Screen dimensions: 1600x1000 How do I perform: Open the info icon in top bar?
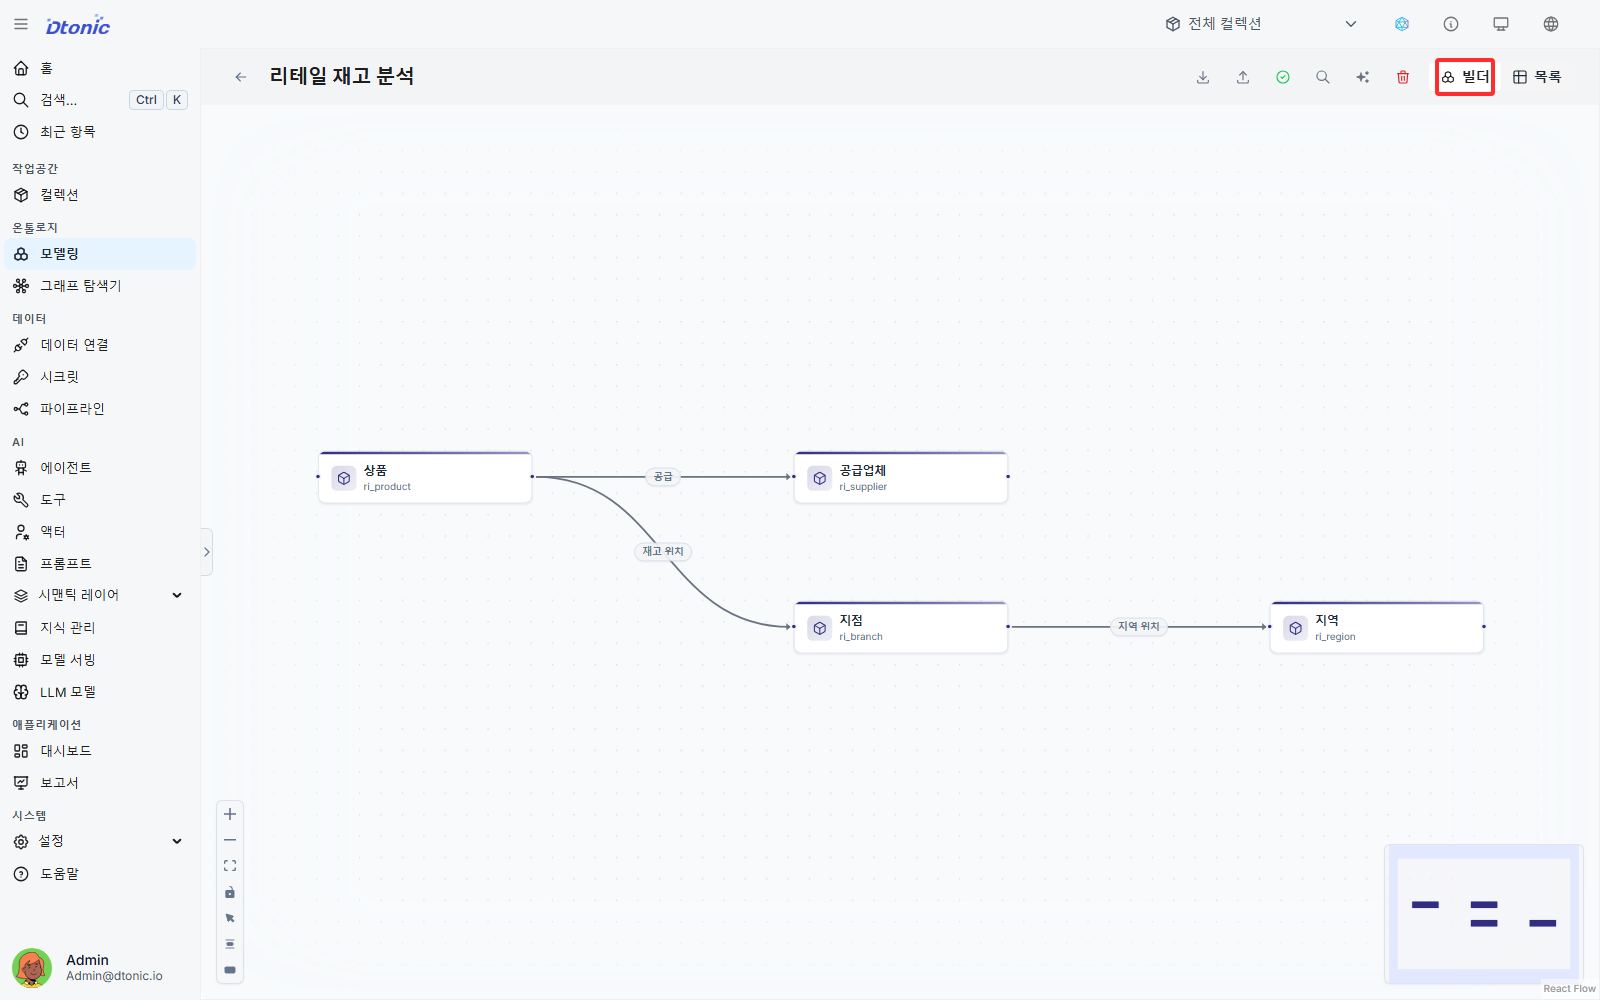click(1451, 24)
